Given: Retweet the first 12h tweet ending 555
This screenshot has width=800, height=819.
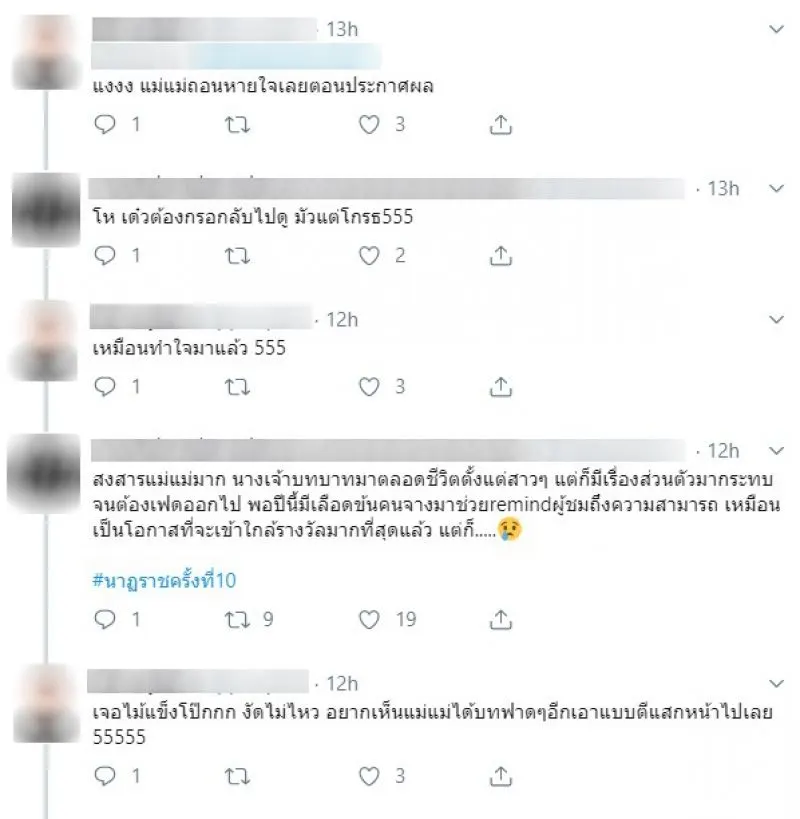Looking at the screenshot, I should 237,387.
